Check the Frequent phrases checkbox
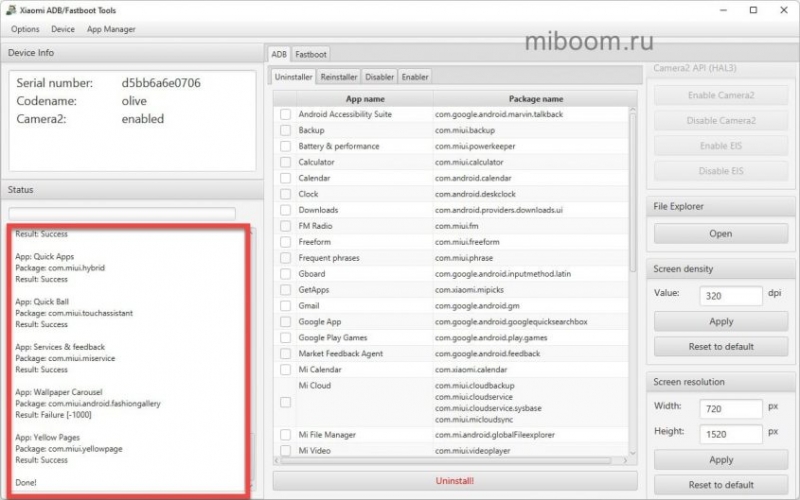Image resolution: width=800 pixels, height=500 pixels. point(286,258)
